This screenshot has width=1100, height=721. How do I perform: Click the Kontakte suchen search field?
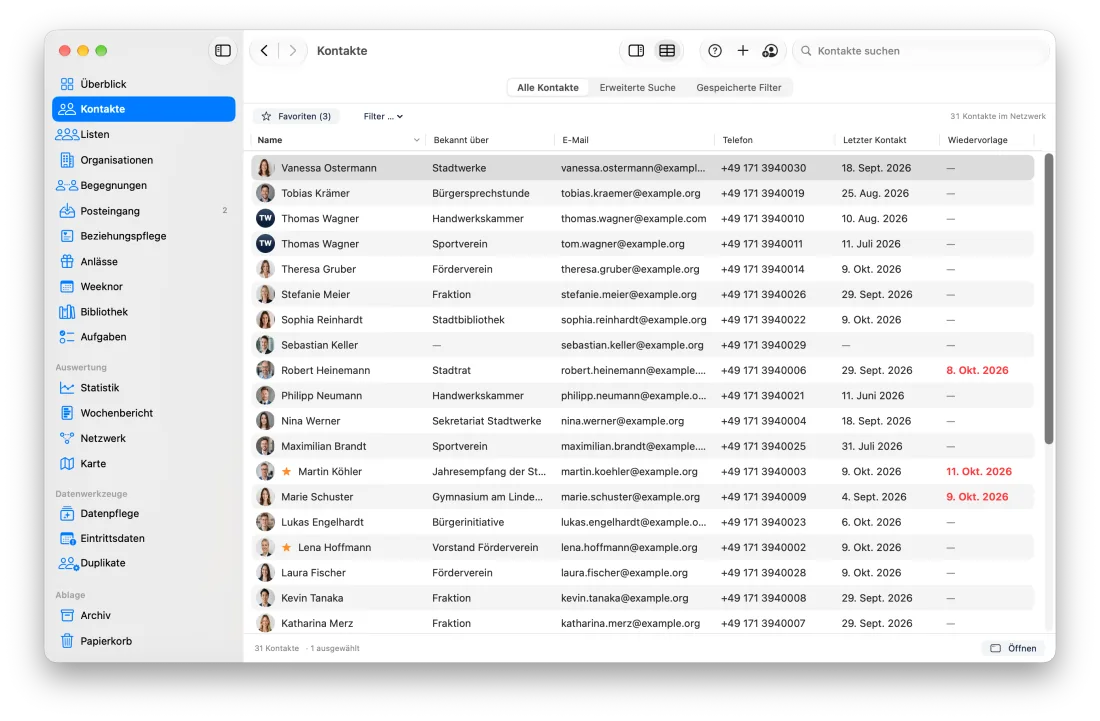coord(923,50)
